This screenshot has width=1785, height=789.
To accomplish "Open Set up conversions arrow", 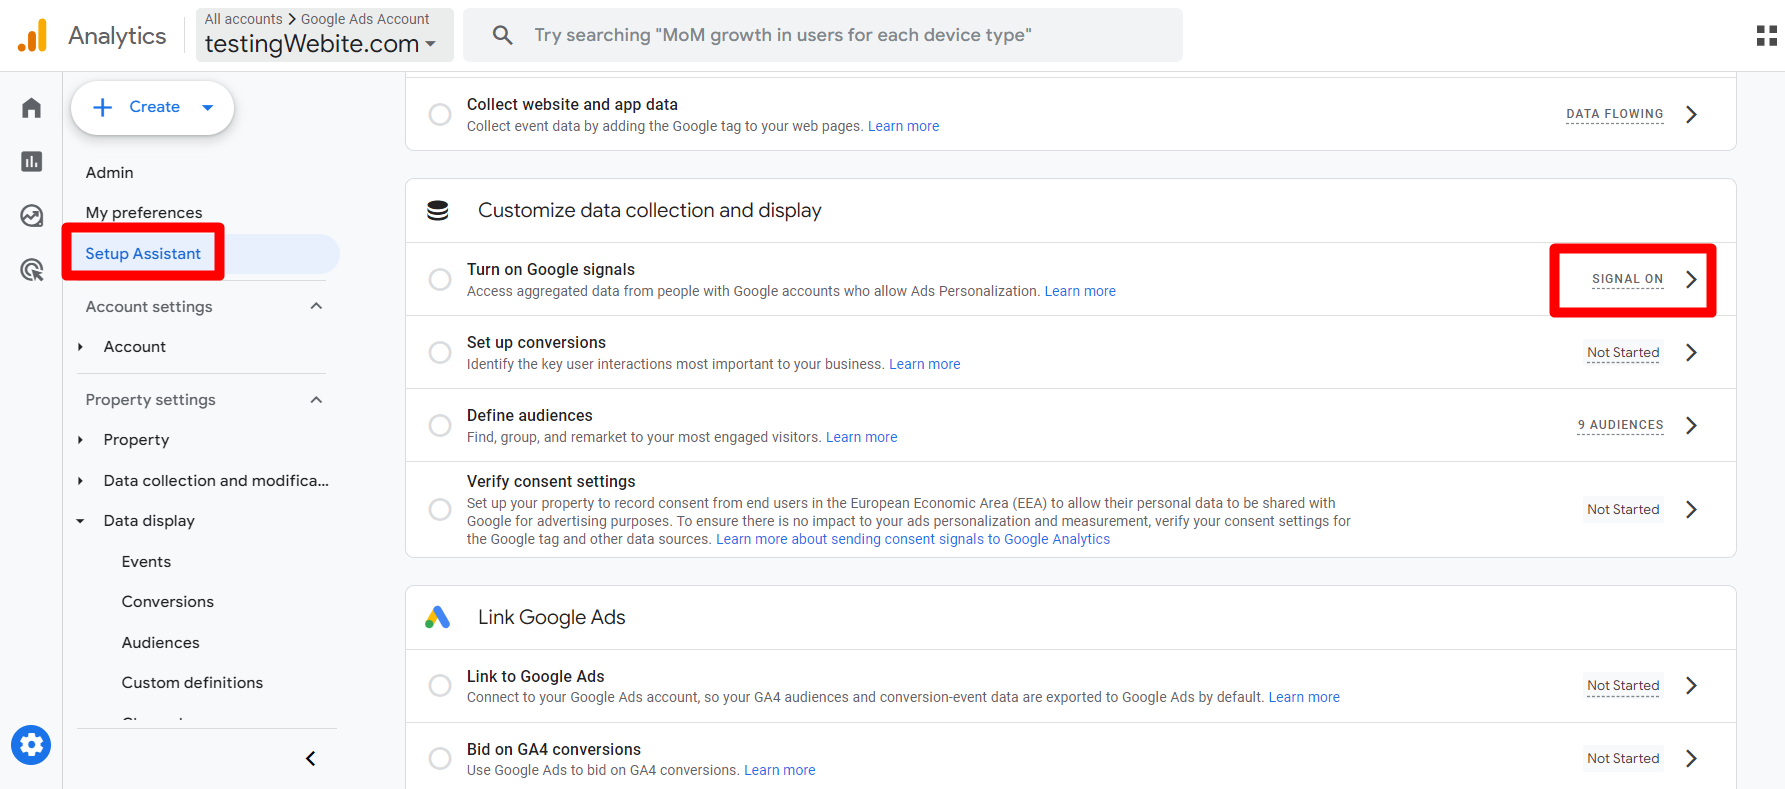I will [1691, 352].
